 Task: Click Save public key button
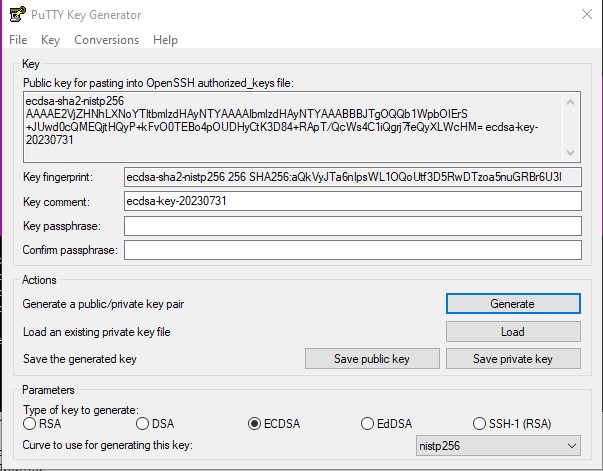coord(372,359)
